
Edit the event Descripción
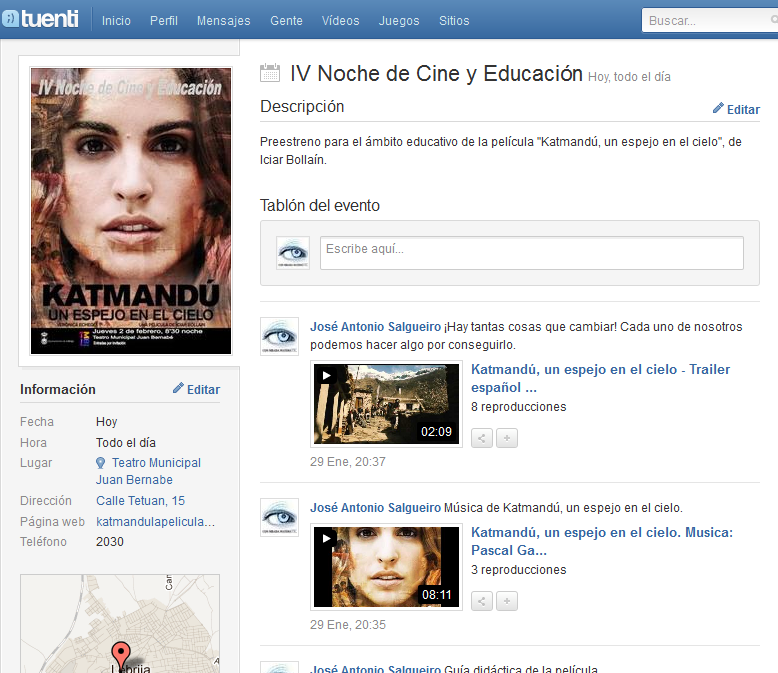coord(736,109)
